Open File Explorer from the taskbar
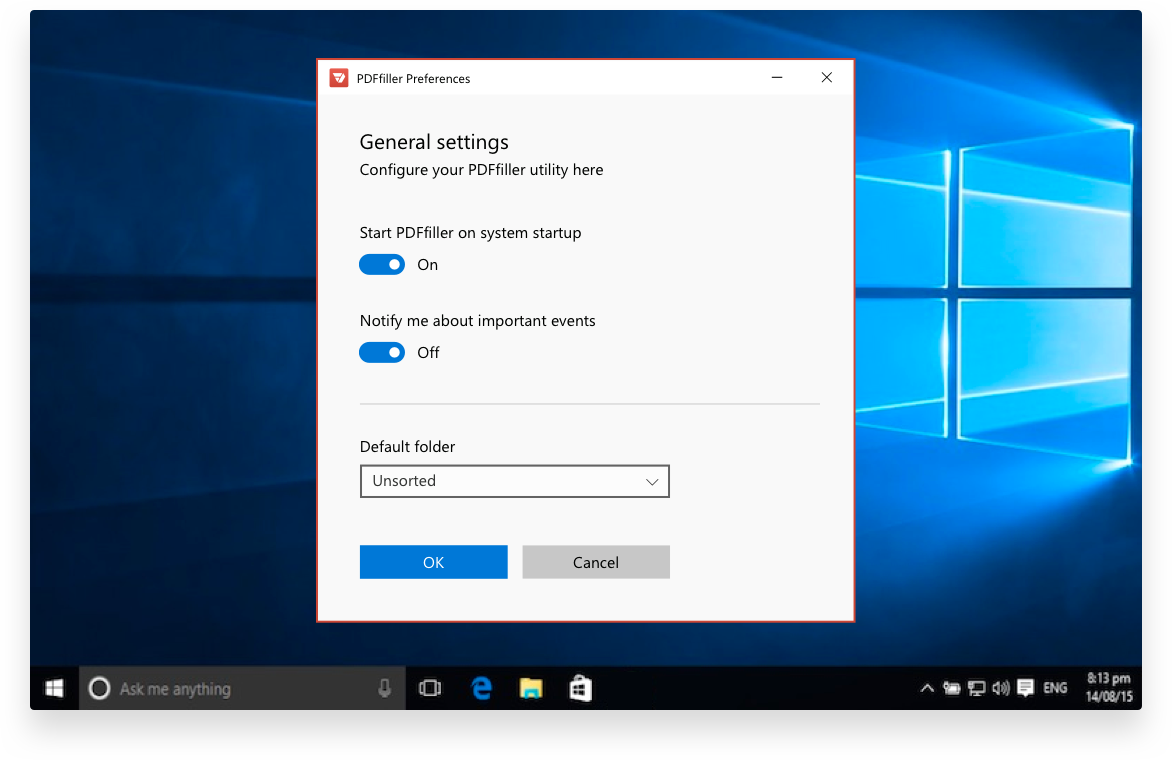Screen dimensions: 1172x760 pyautogui.click(x=531, y=688)
